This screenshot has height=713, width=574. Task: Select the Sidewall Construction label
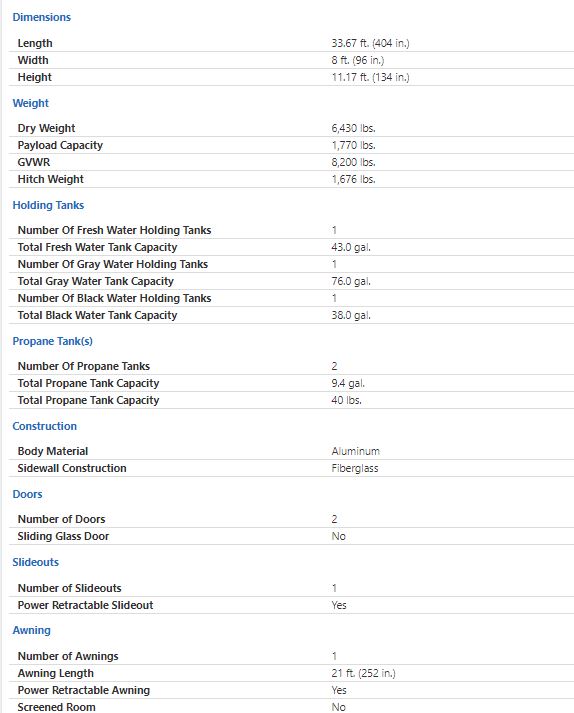click(x=72, y=468)
